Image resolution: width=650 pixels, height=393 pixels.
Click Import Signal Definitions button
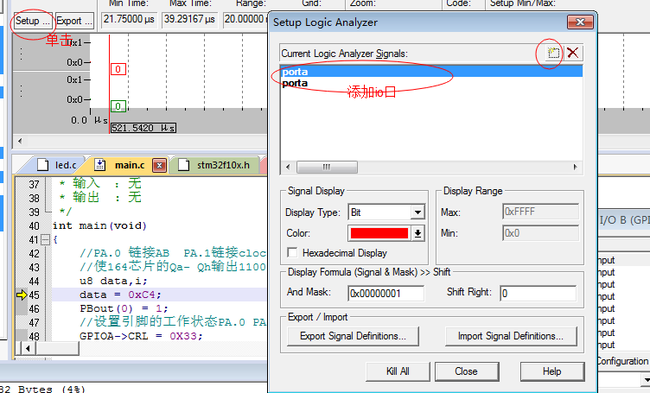click(x=511, y=336)
